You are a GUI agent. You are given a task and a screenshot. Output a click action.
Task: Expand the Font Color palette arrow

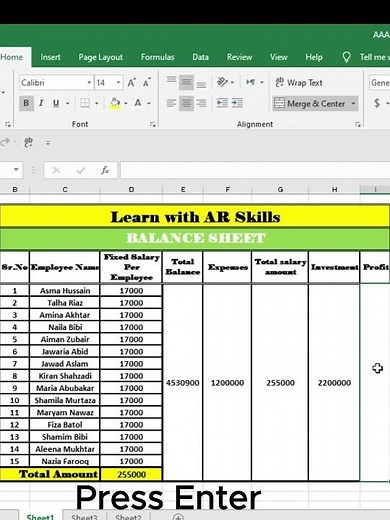point(149,103)
